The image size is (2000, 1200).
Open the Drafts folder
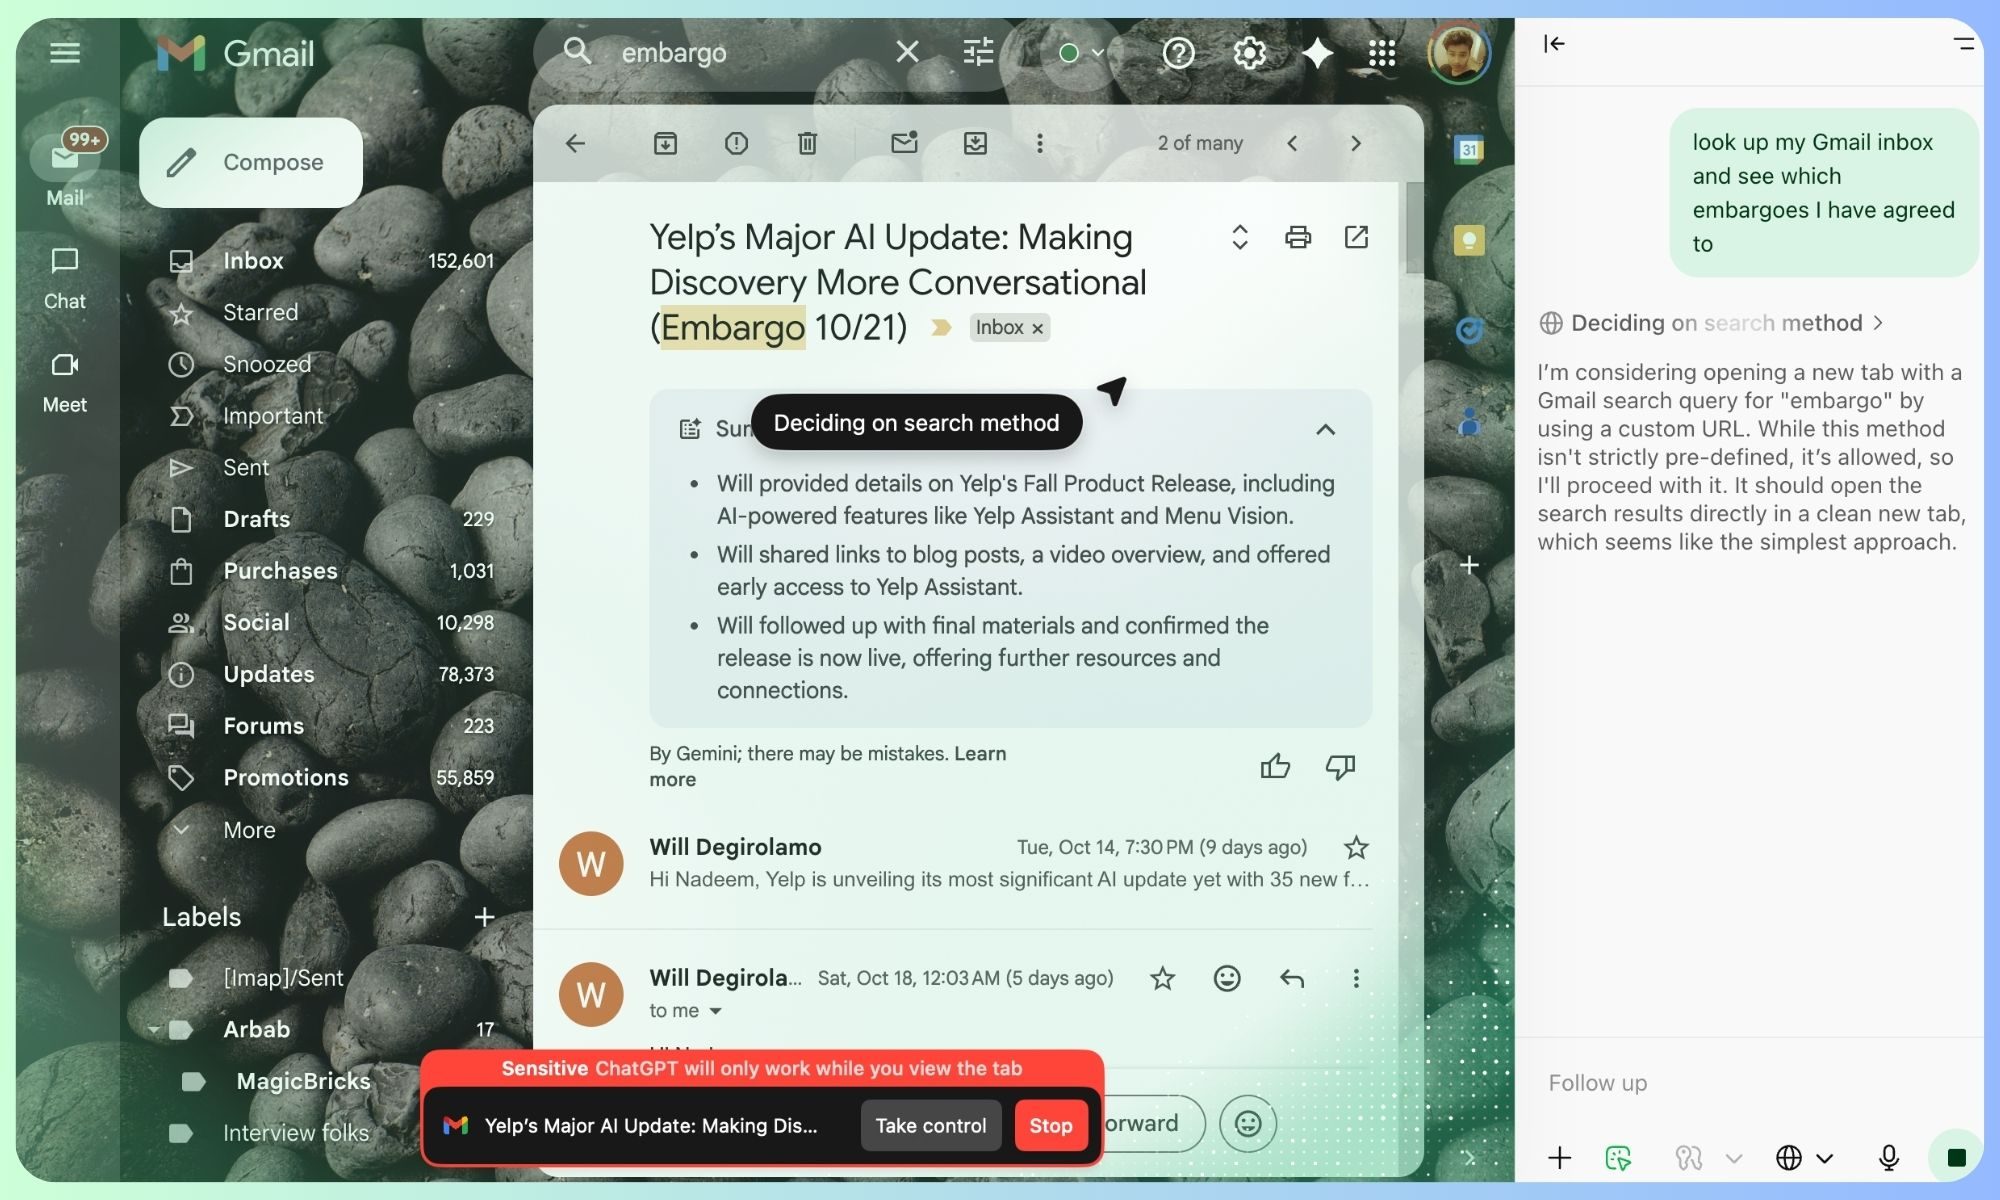pyautogui.click(x=330, y=519)
